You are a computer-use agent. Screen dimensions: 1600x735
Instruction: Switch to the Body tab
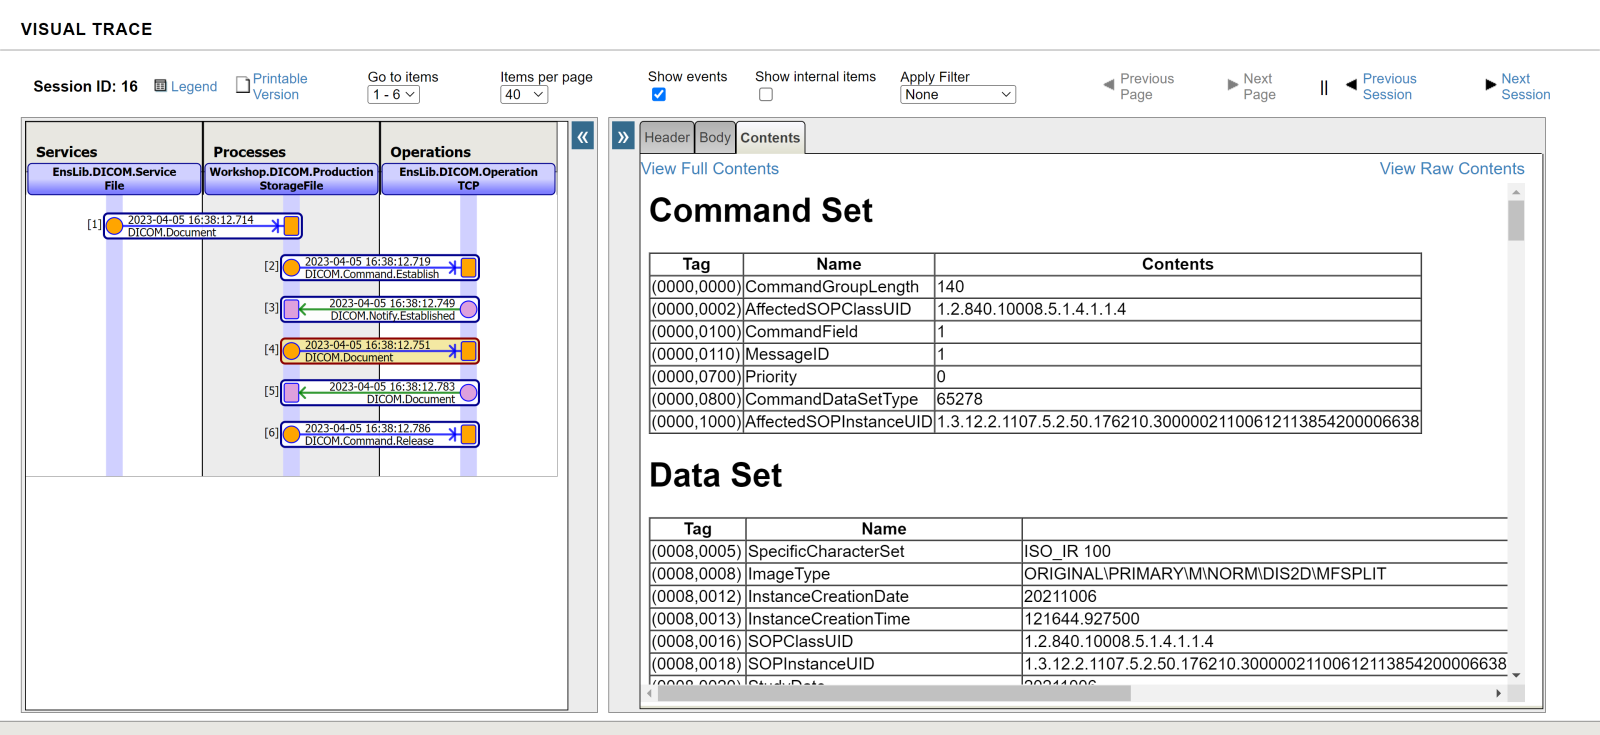click(714, 138)
